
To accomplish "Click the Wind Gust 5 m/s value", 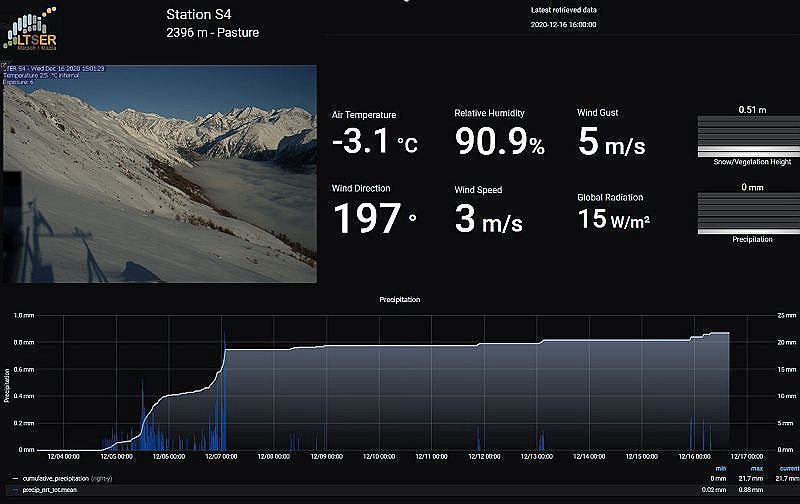I will 612,141.
